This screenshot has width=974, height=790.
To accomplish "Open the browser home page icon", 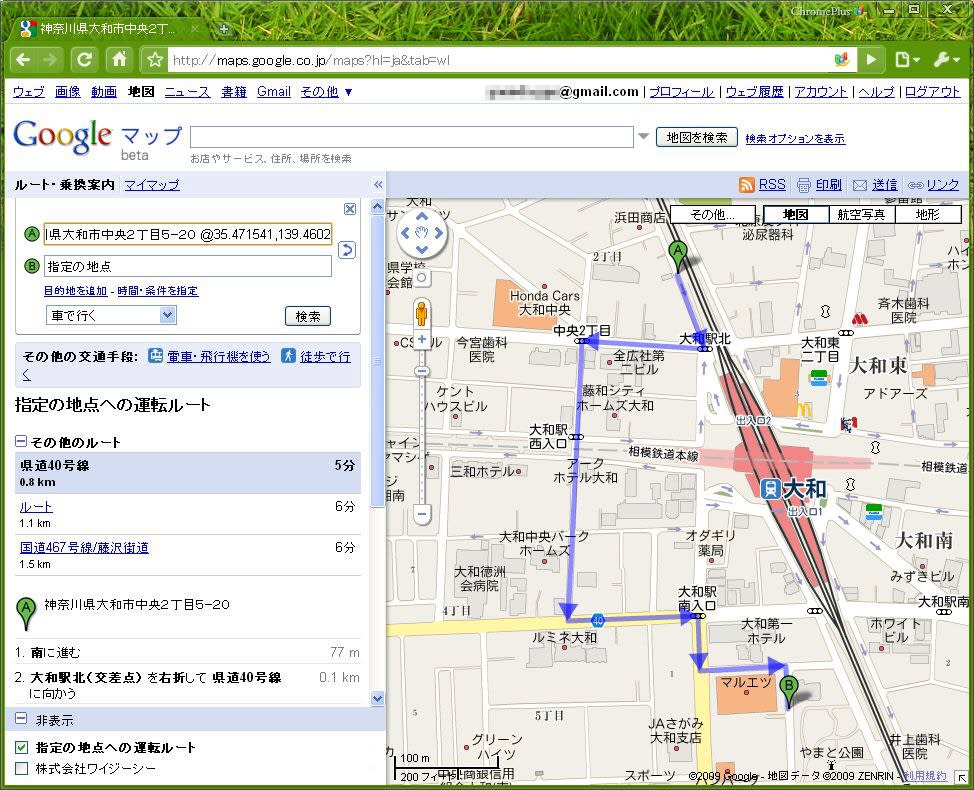I will click(x=118, y=59).
